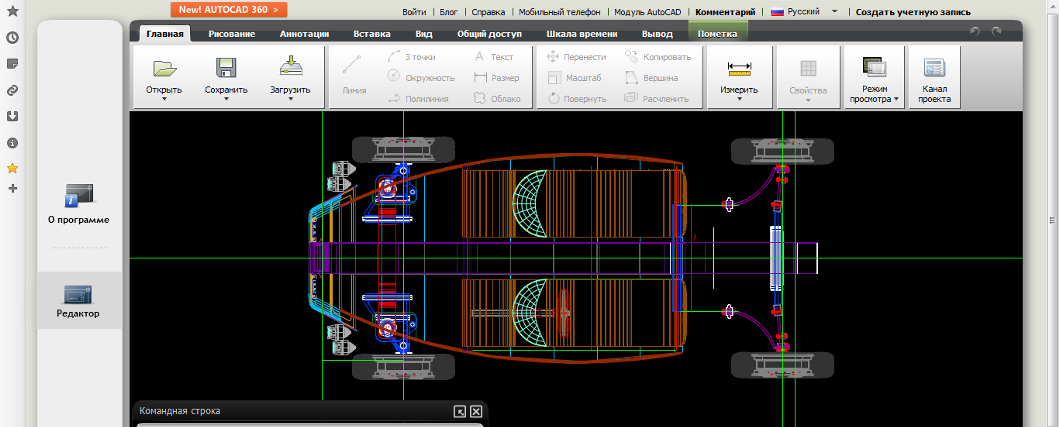Select the Облако revision cloud tool
1059x427 pixels.
[497, 99]
